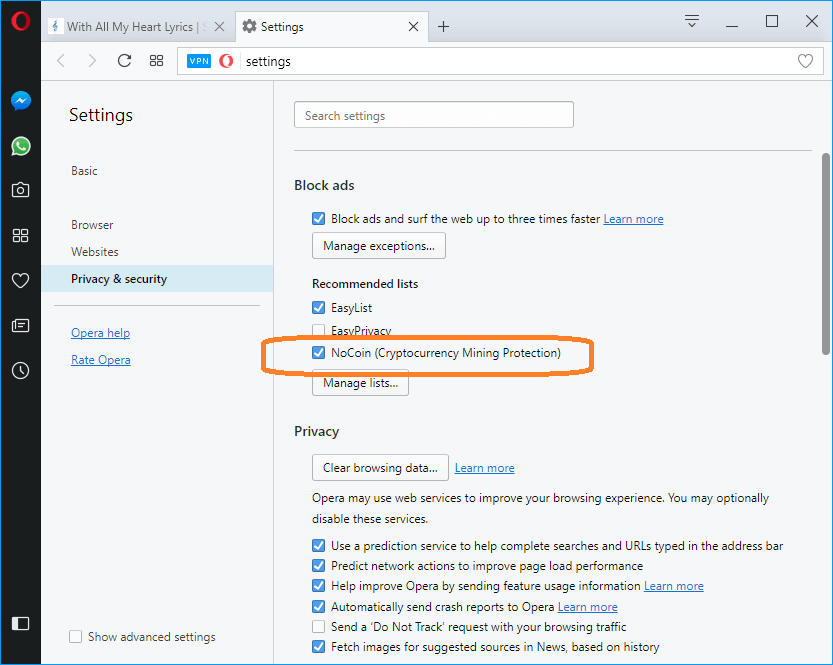
Task: Close the With All My Heart Lyrics tab
Action: (219, 27)
